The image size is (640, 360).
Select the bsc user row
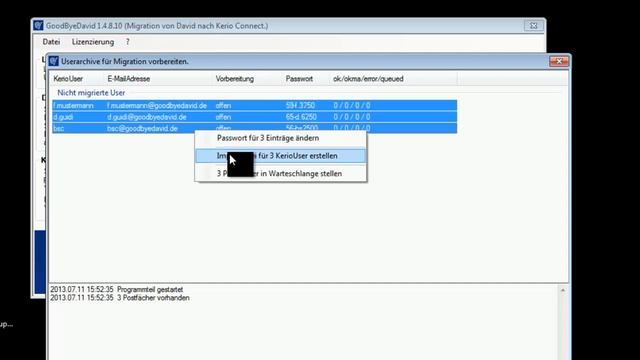pos(254,128)
